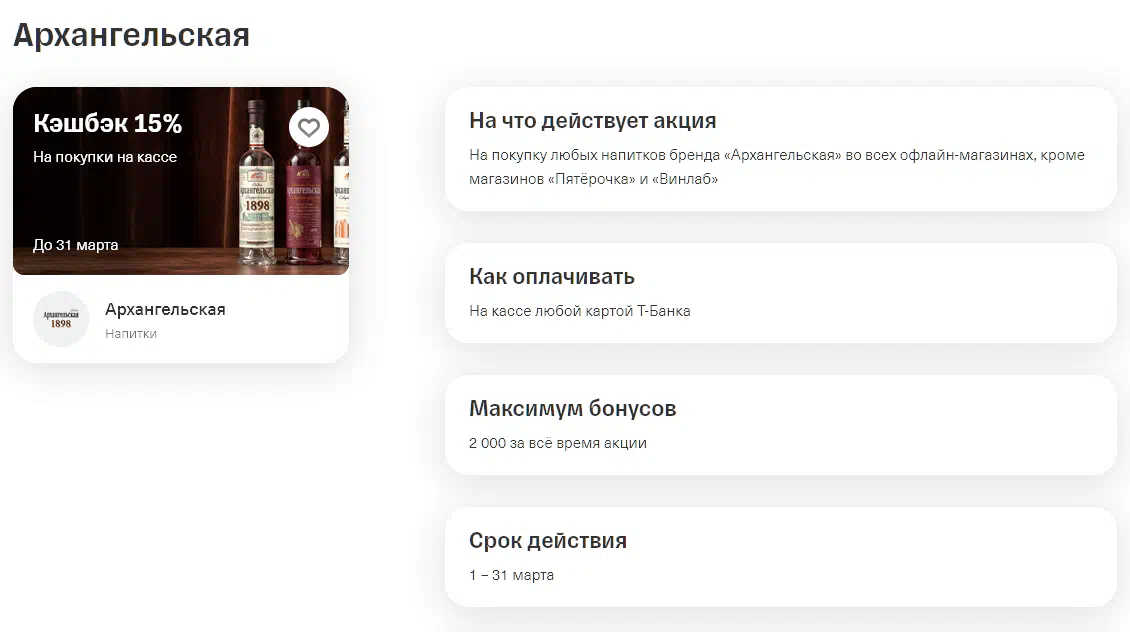Click «2 000 за всё время акции»
The width and height of the screenshot is (1130, 632).
[557, 443]
